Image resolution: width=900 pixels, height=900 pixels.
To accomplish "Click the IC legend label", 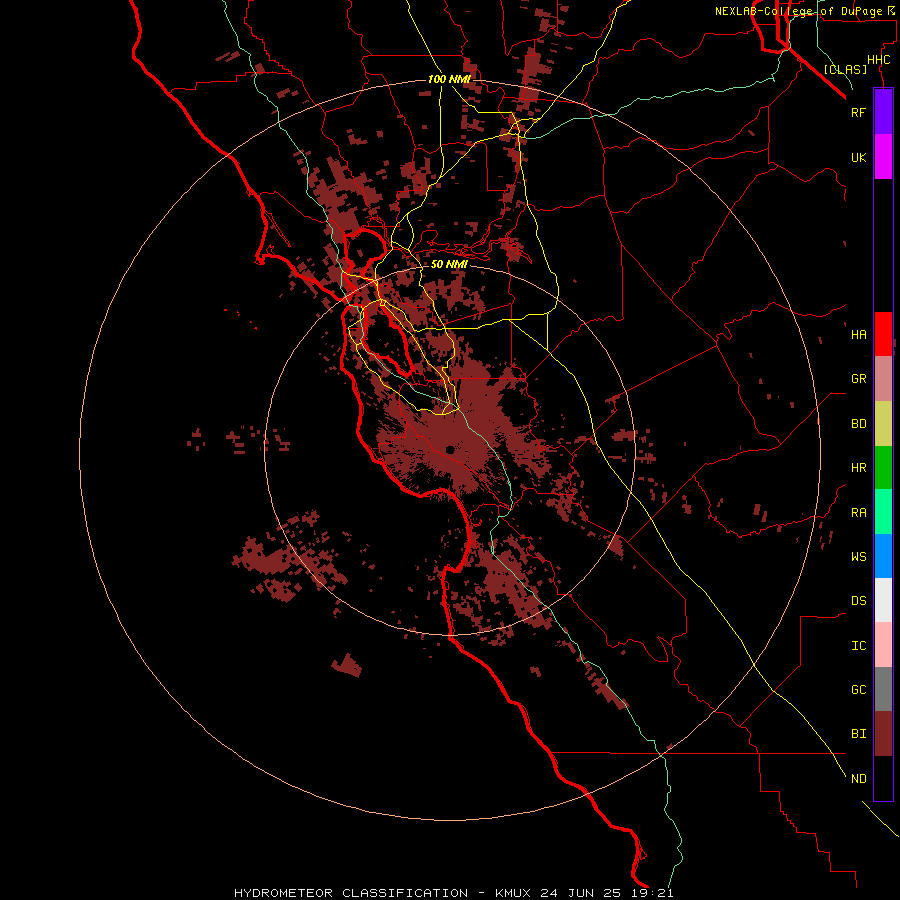I will pos(859,646).
